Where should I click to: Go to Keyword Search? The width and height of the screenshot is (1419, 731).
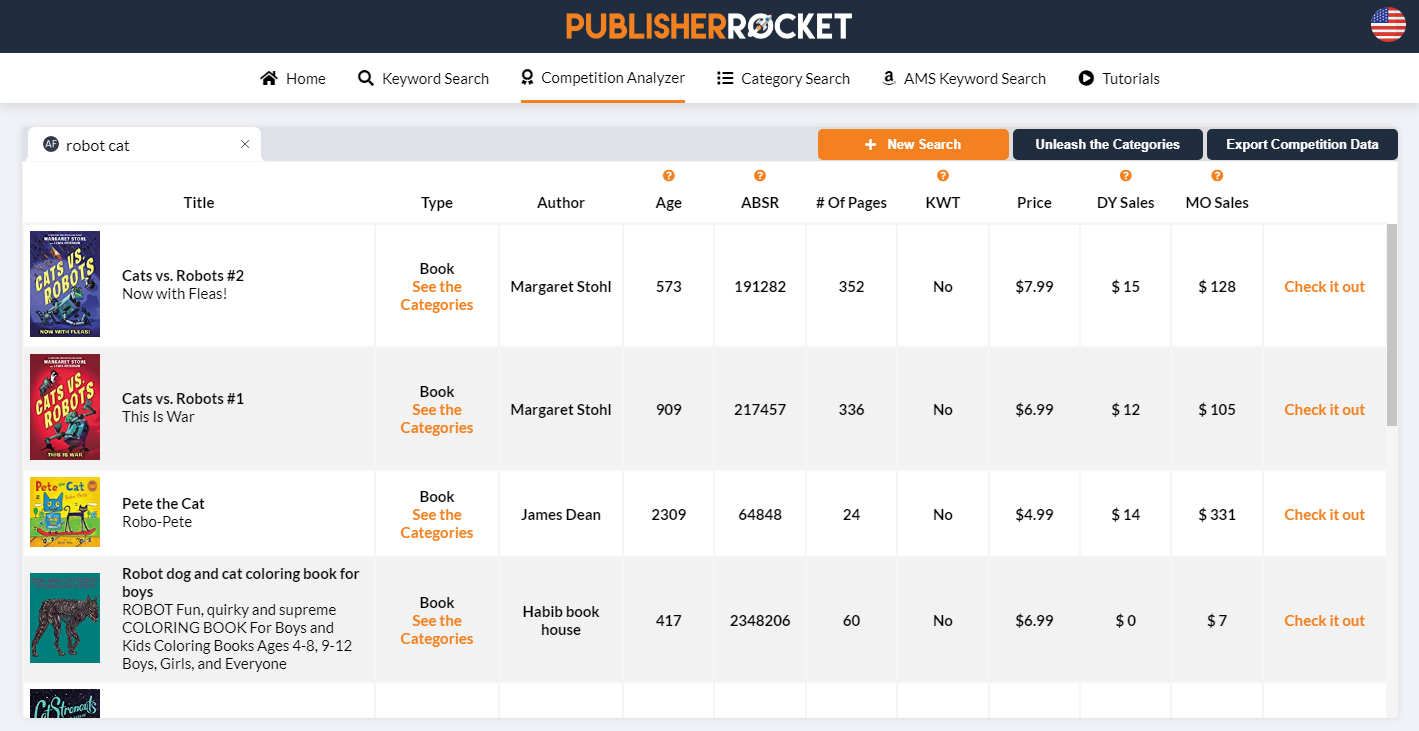(423, 78)
